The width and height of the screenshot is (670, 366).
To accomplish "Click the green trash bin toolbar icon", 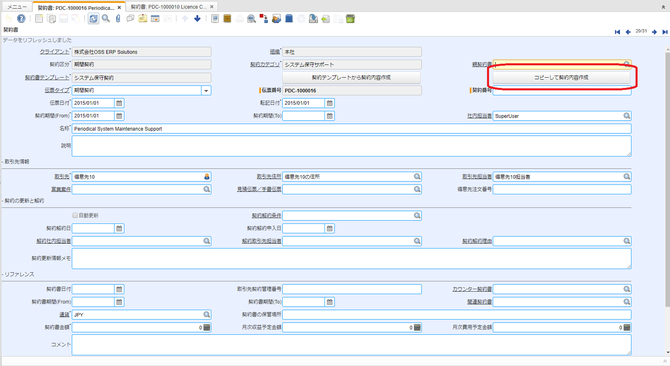I will [350, 18].
